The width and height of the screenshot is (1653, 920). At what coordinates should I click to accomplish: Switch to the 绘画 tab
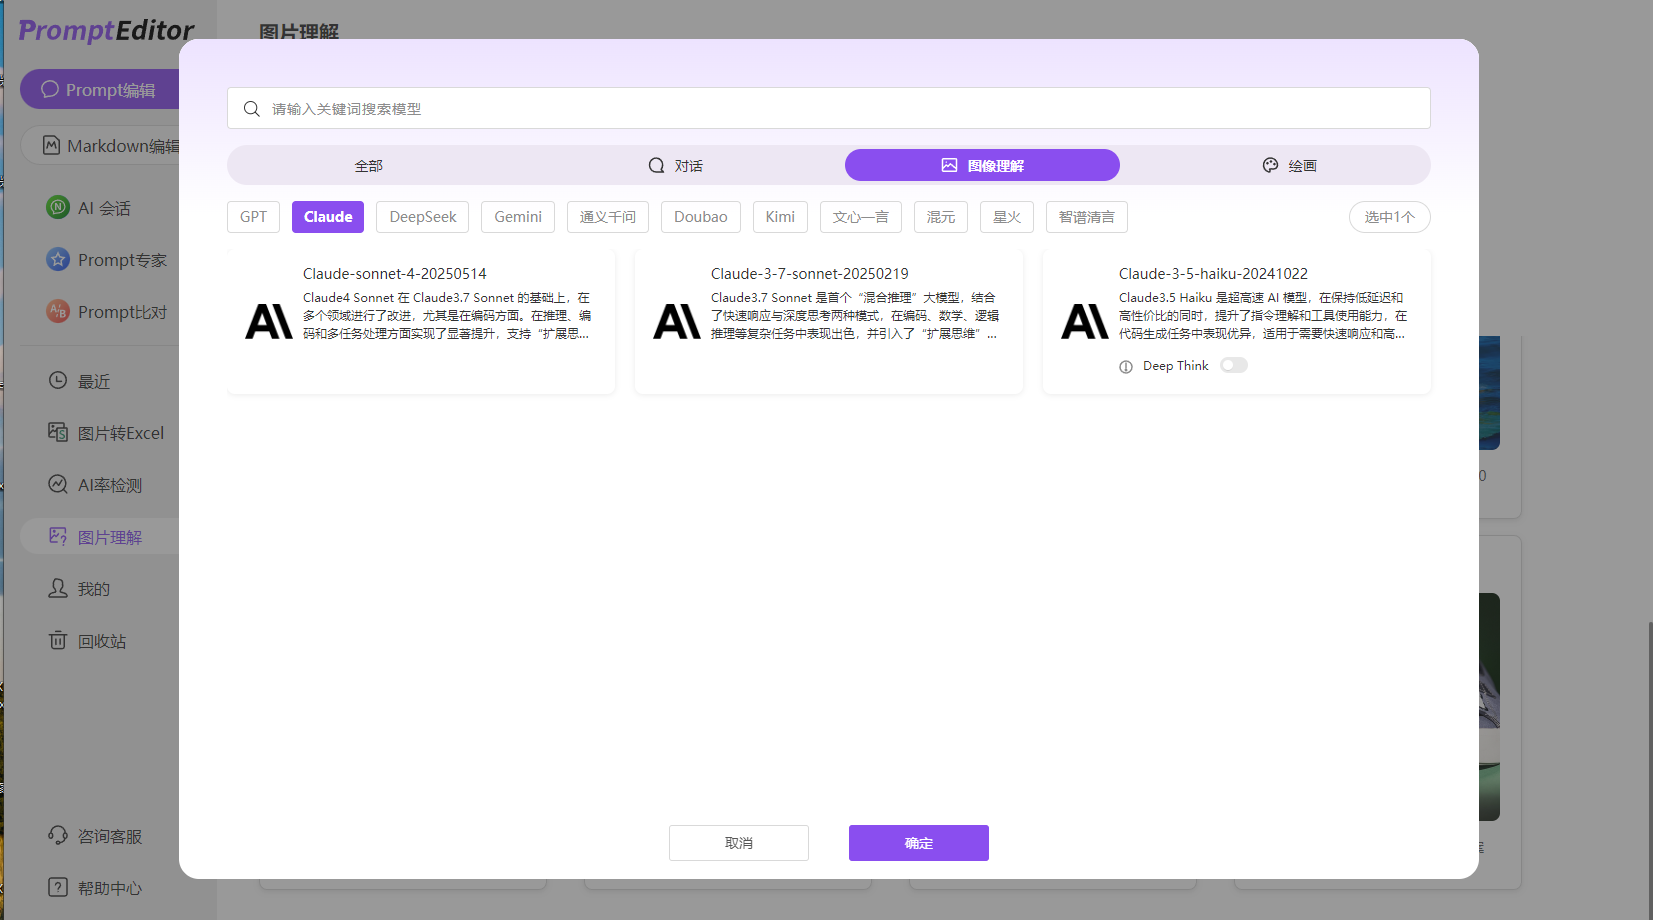pyautogui.click(x=1290, y=164)
